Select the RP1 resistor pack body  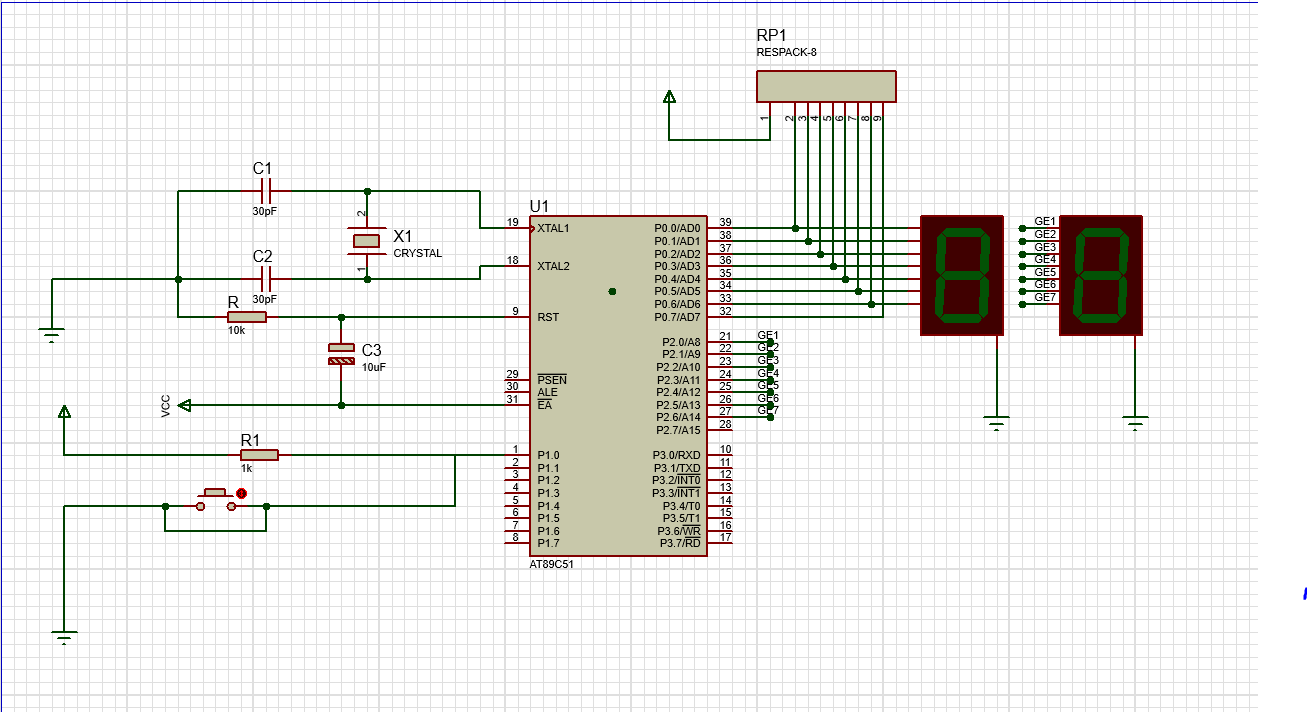[826, 87]
